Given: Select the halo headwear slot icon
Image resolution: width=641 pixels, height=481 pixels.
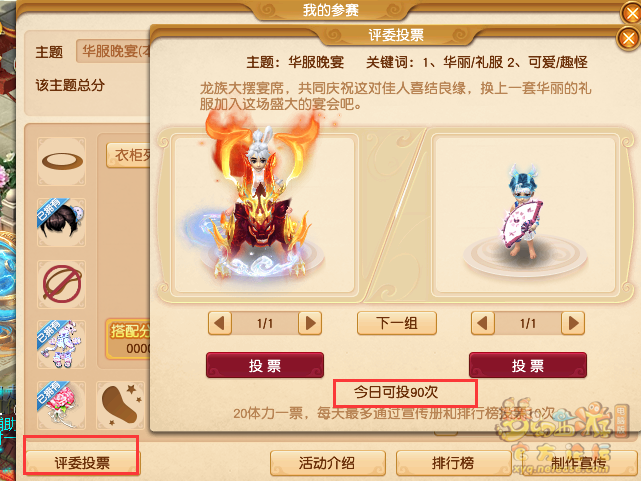Looking at the screenshot, I should 62,161.
